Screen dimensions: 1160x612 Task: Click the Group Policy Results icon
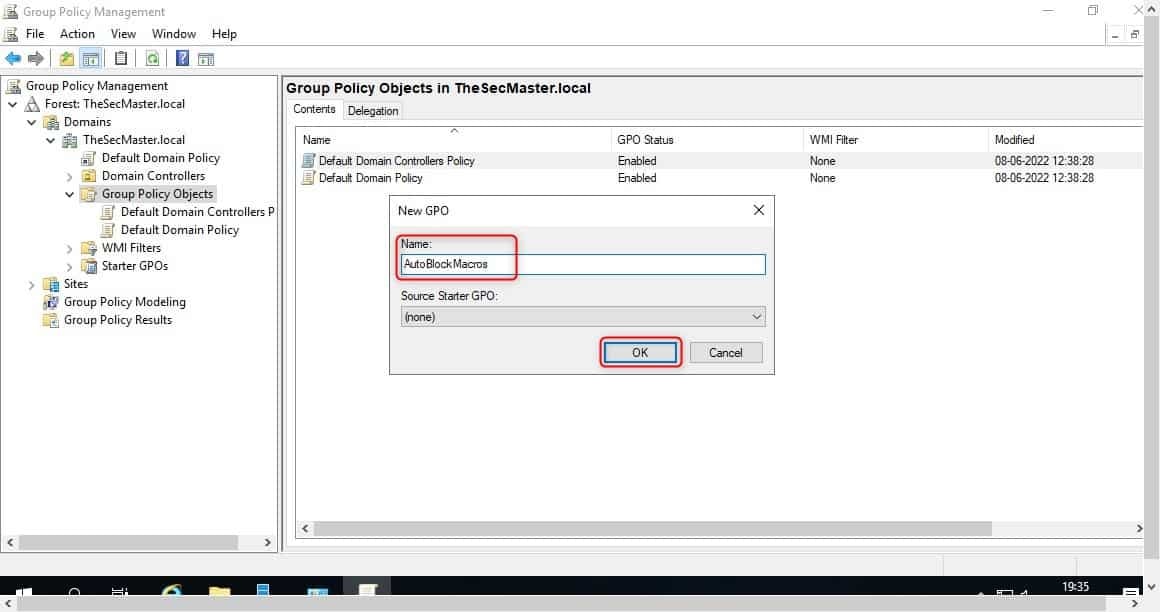tap(51, 320)
